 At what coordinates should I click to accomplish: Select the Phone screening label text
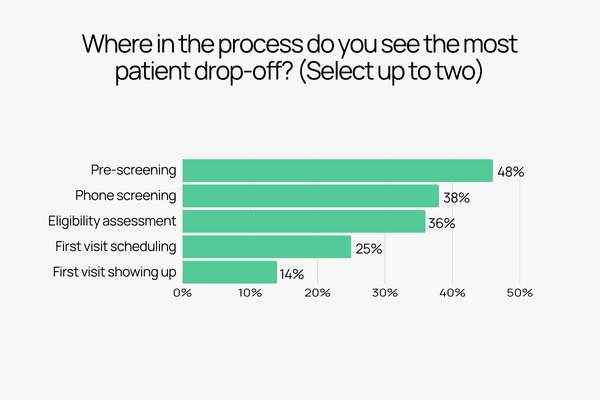(126, 195)
